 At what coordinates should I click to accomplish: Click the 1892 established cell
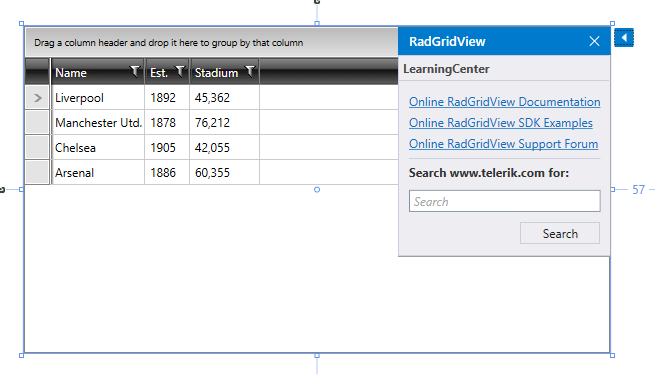167,98
